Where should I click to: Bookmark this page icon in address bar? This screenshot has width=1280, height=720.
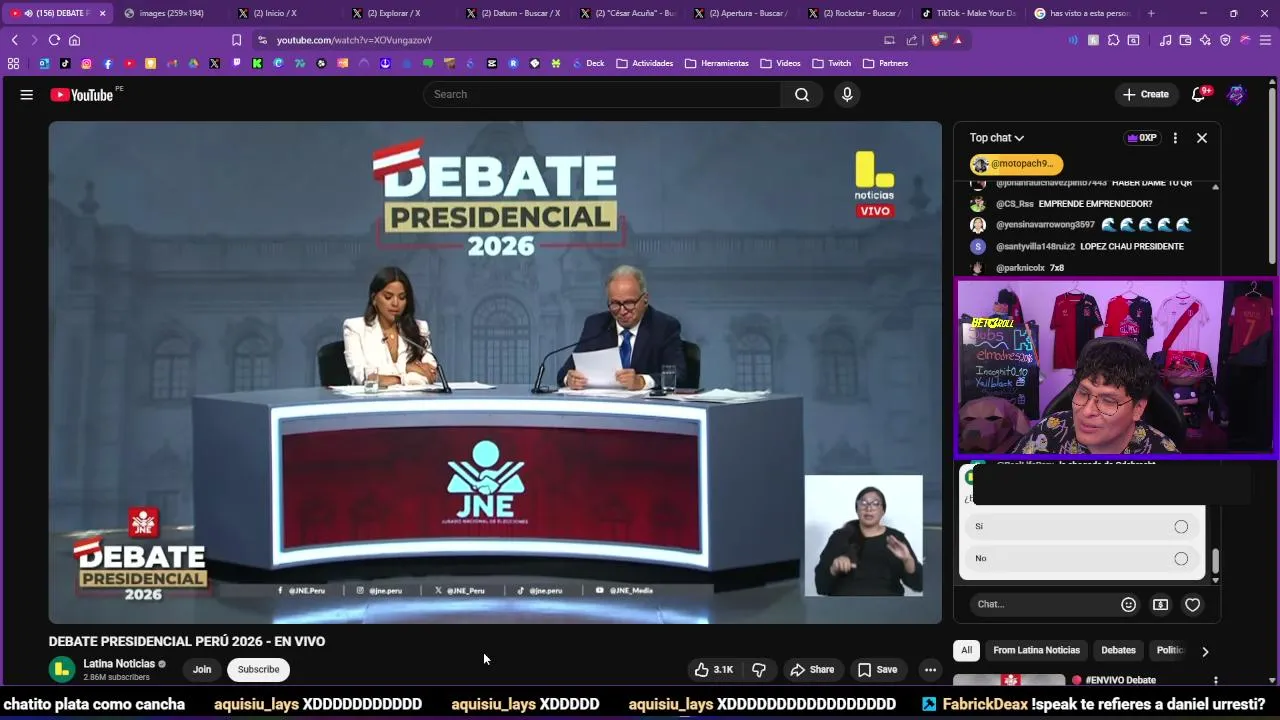(237, 40)
